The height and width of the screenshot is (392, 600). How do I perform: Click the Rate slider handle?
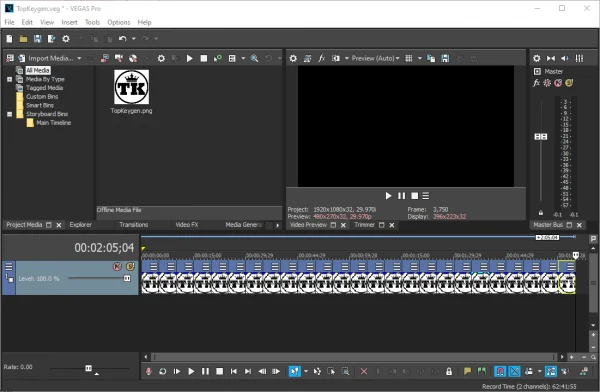[88, 368]
